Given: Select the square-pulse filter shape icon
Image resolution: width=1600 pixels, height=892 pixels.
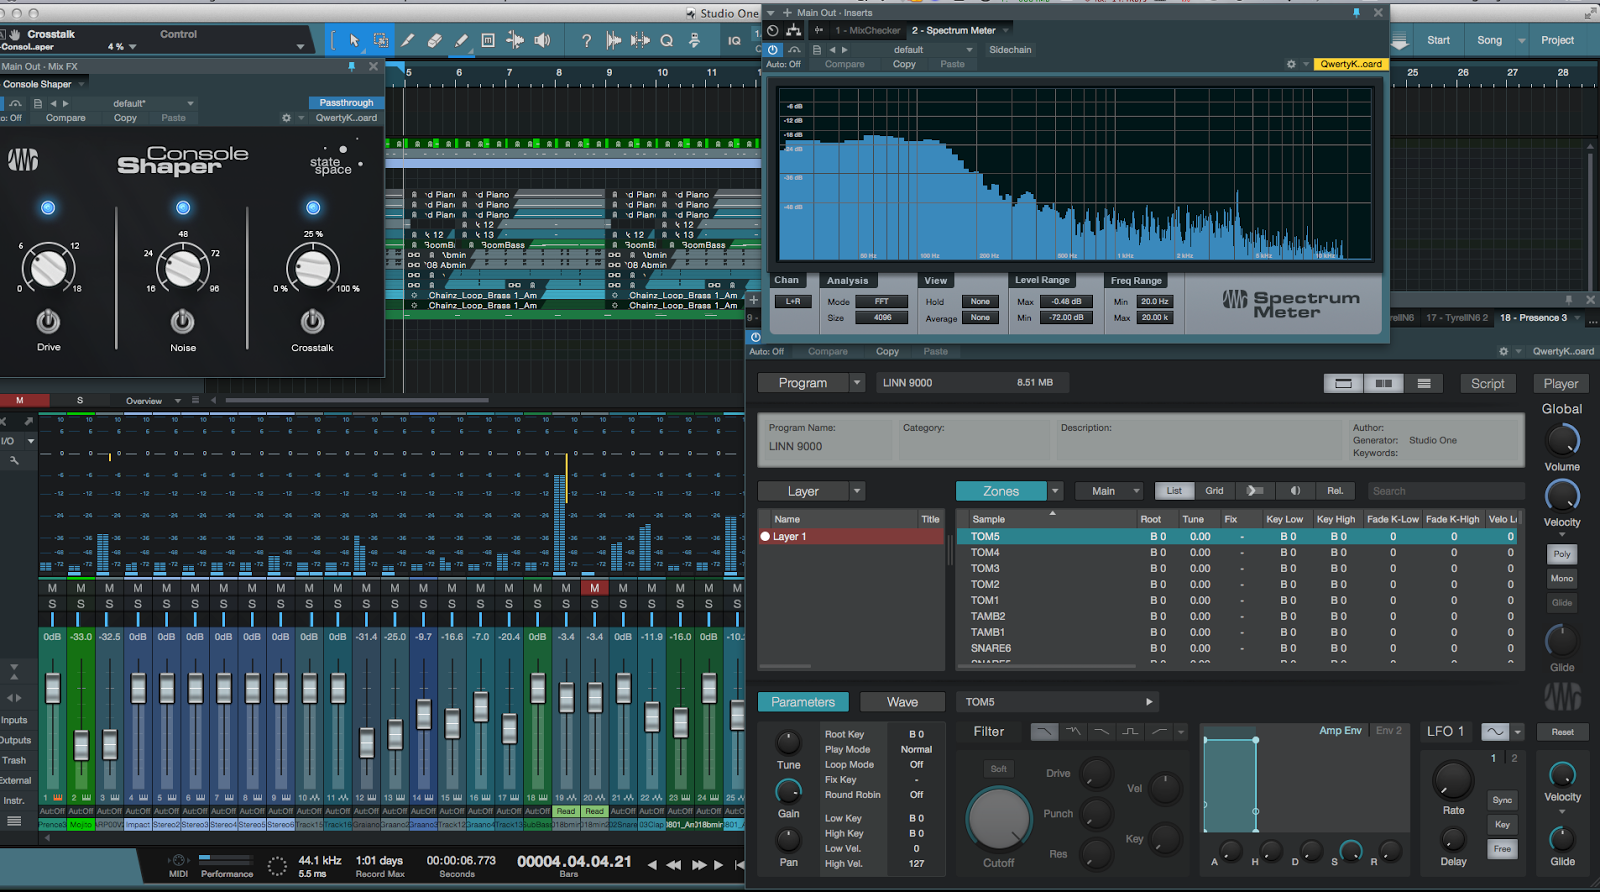Looking at the screenshot, I should pyautogui.click(x=1131, y=732).
